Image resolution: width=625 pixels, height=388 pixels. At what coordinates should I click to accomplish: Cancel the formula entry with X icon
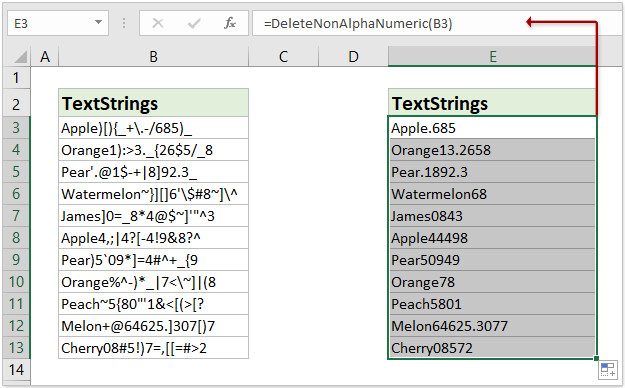point(158,24)
